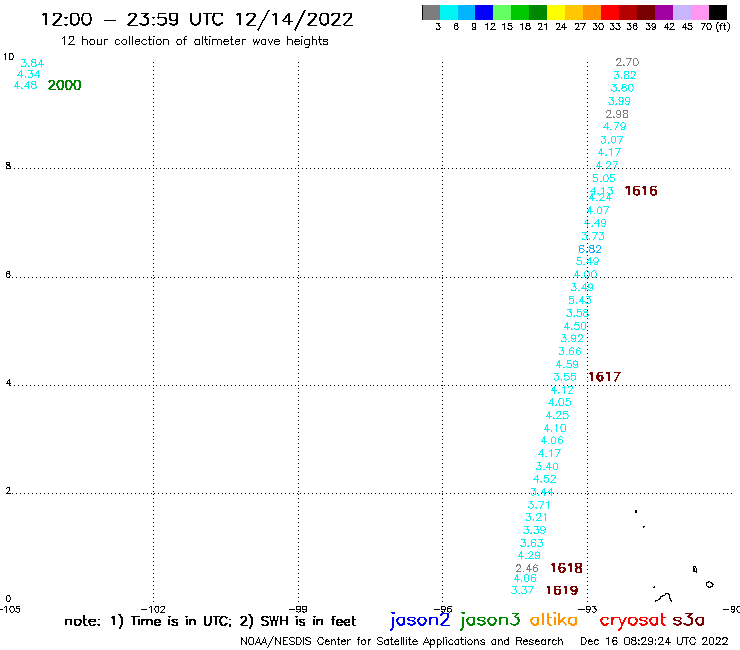Click the '1619' pass time label

[562, 590]
